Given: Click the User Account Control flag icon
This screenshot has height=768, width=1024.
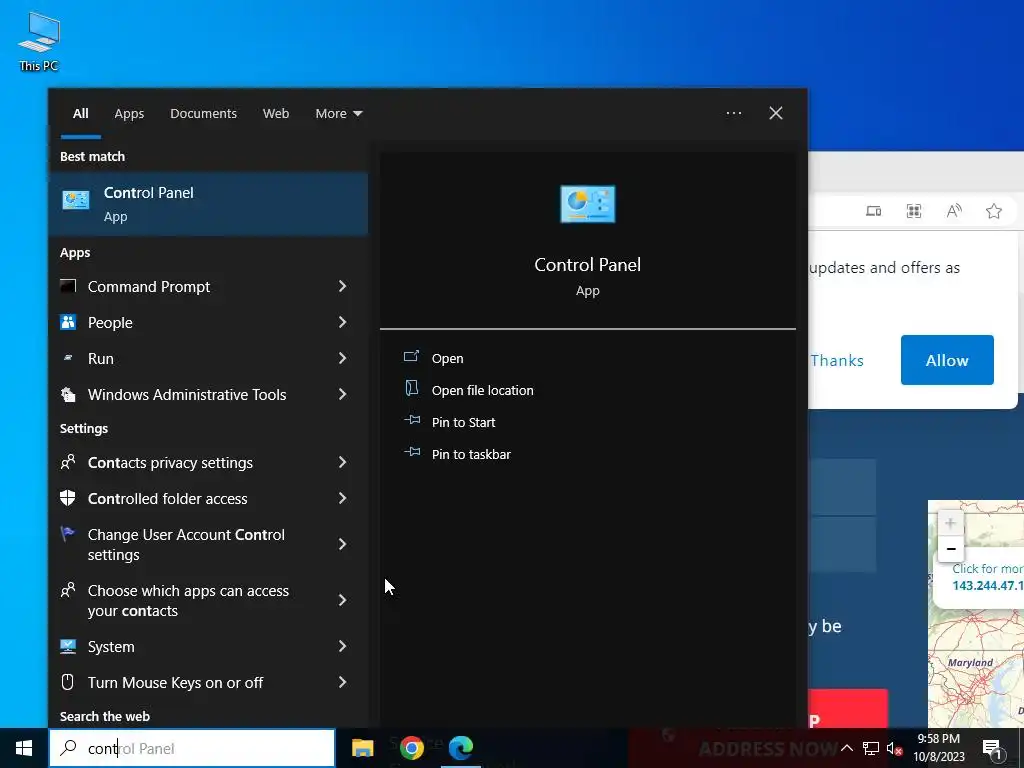Looking at the screenshot, I should [x=68, y=534].
